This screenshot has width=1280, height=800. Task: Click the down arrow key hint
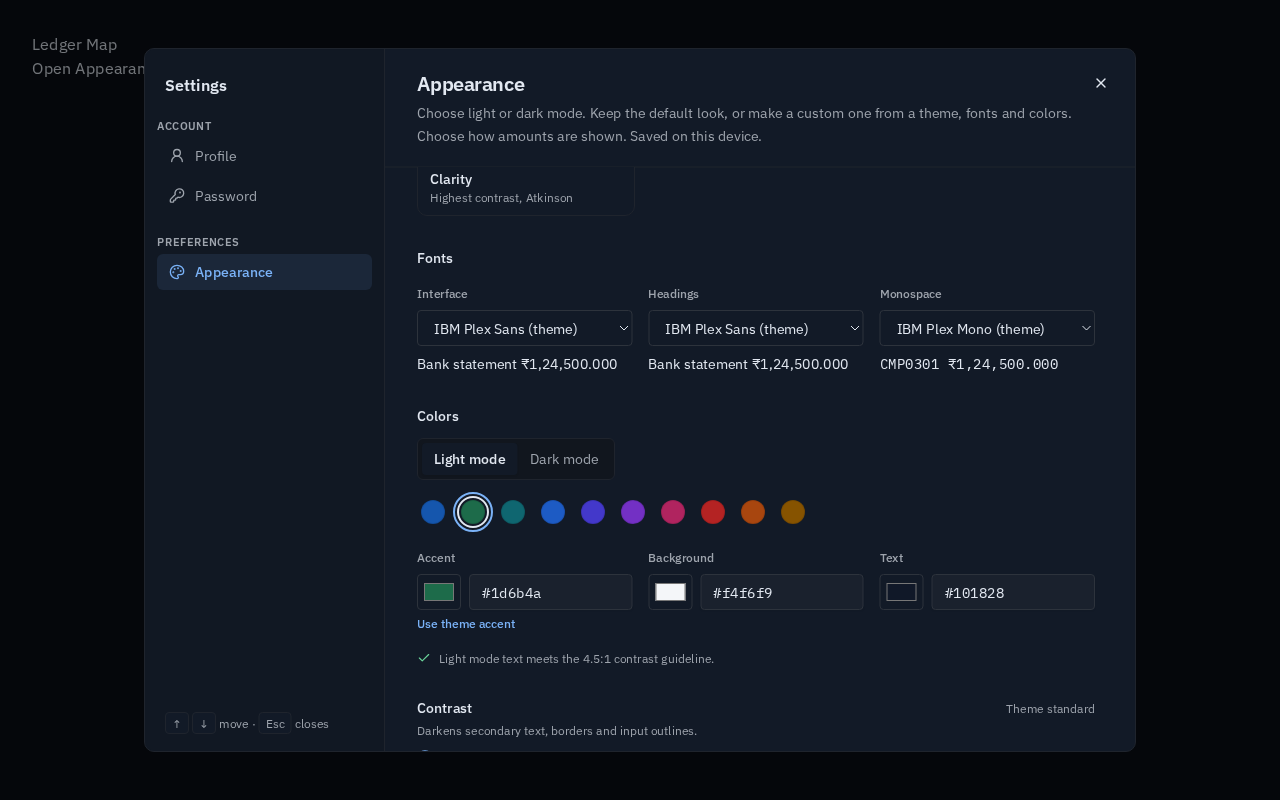204,723
